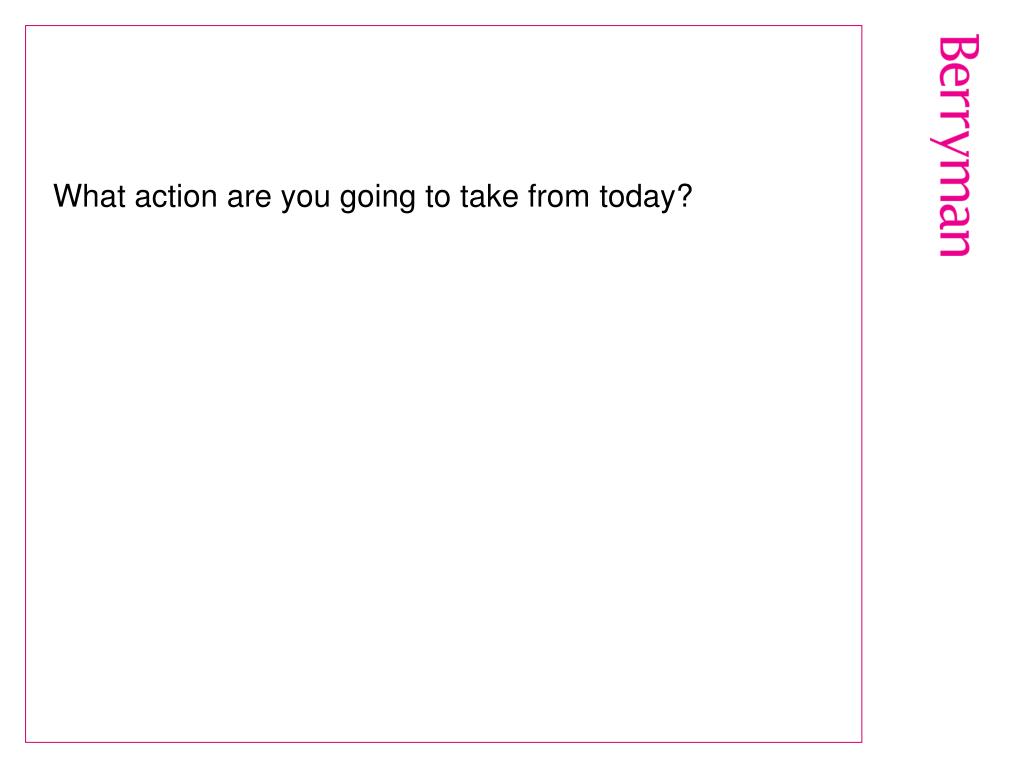The height and width of the screenshot is (768, 1024).
Task: Click the word "from" in the sentence
Action: (558, 196)
